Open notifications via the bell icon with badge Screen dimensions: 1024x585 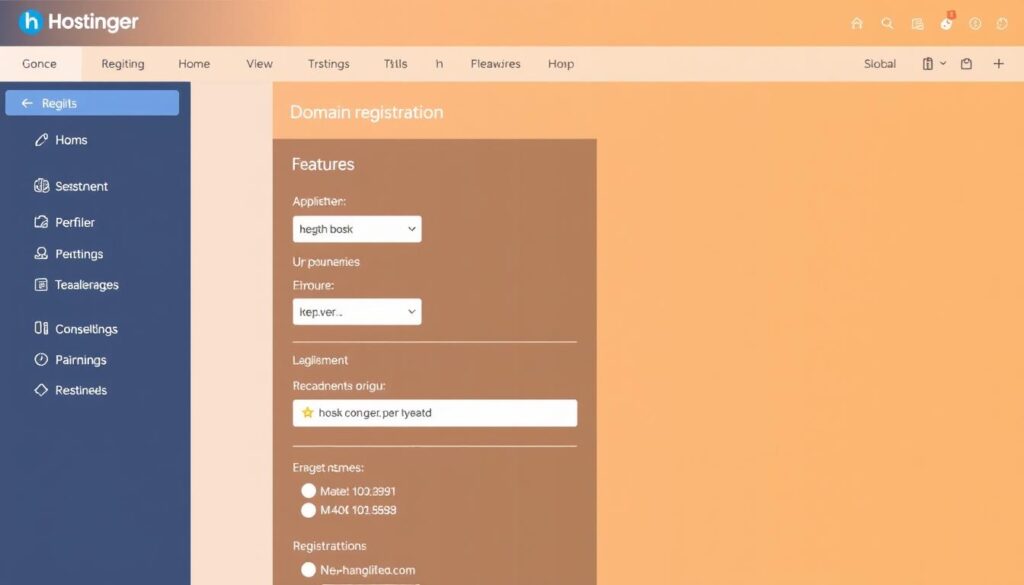(x=944, y=23)
